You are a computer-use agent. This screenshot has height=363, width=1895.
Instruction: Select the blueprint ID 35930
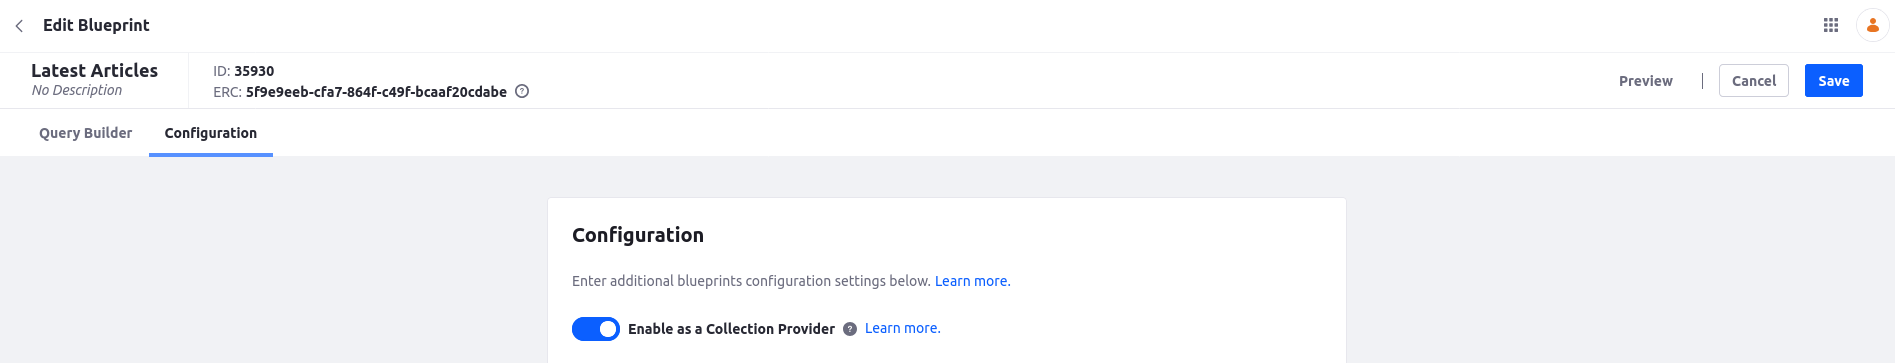pos(254,71)
